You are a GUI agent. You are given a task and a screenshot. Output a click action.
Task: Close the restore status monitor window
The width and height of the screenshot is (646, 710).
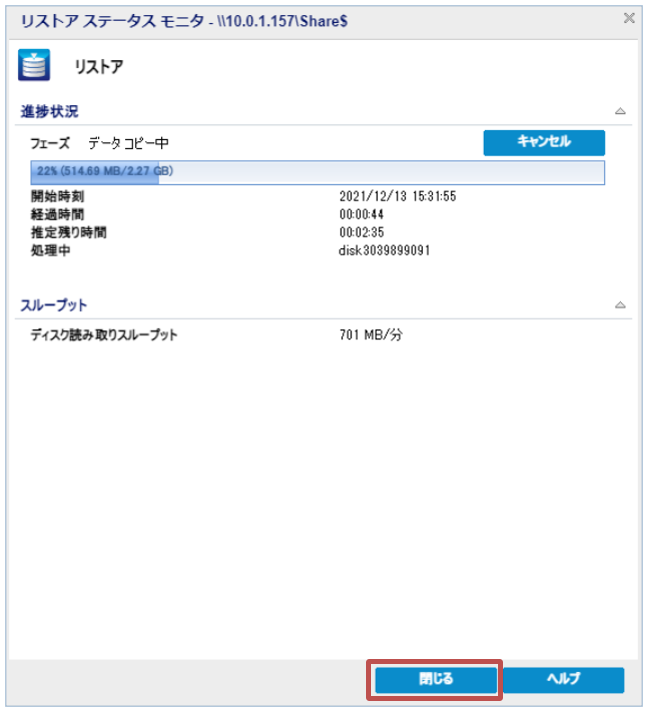[629, 18]
